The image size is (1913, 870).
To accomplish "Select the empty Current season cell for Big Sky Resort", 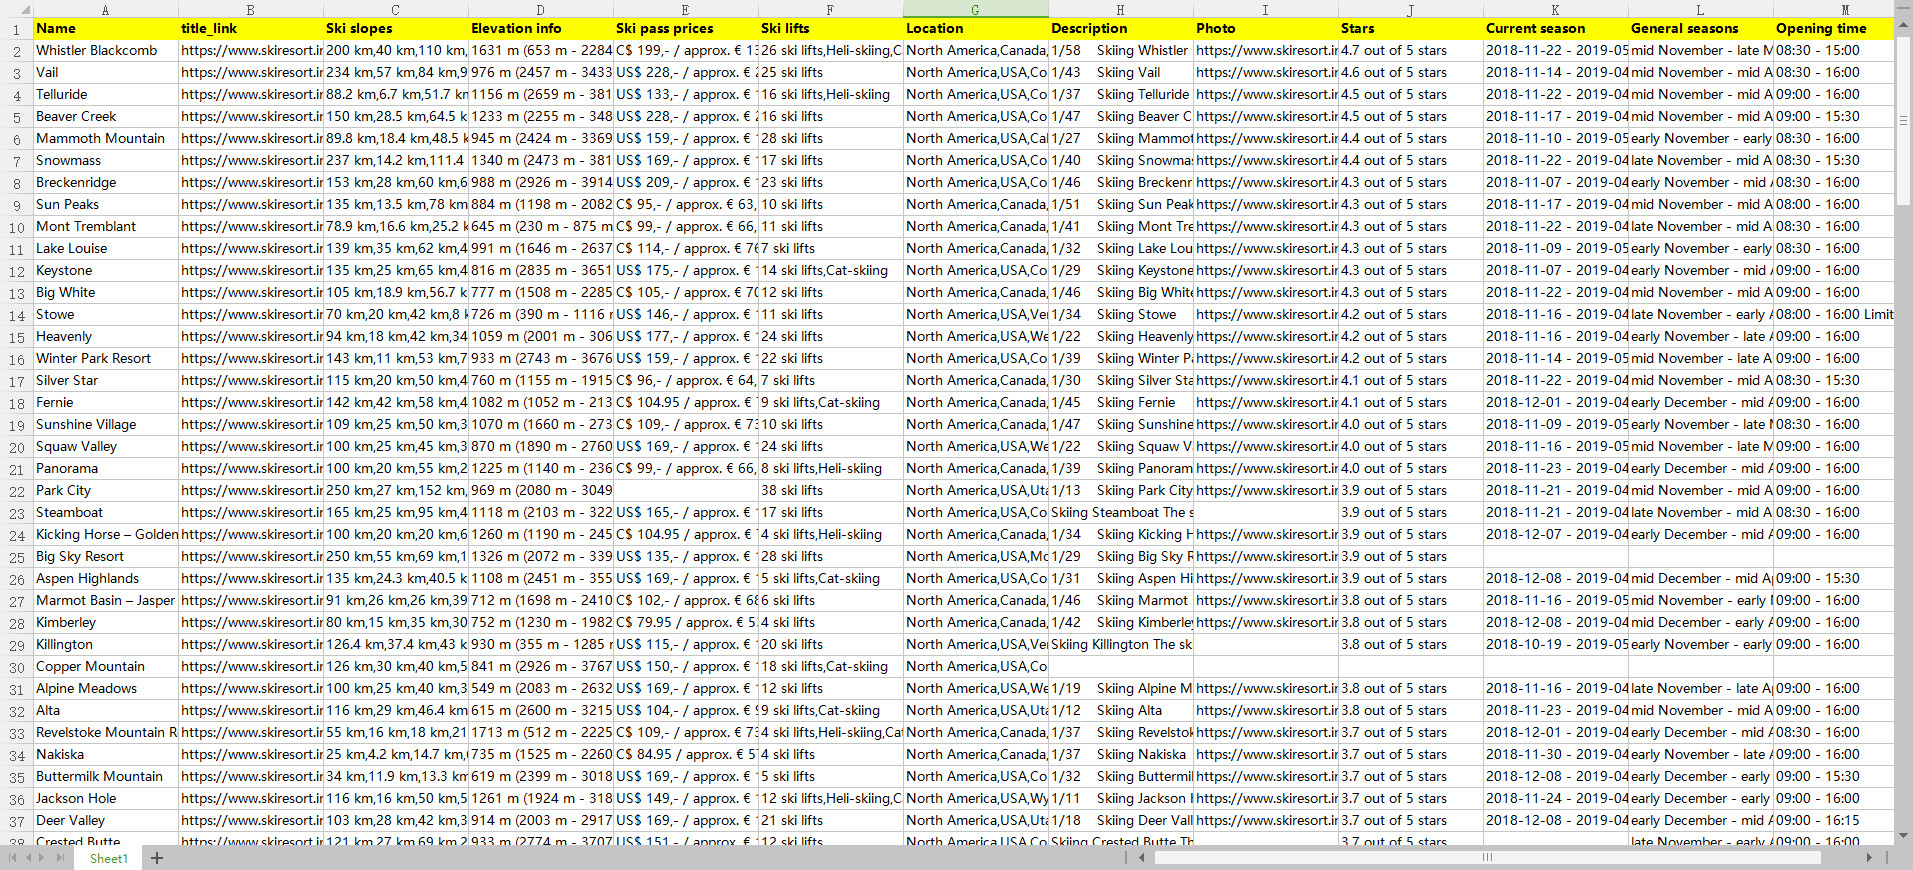I will coord(1555,556).
